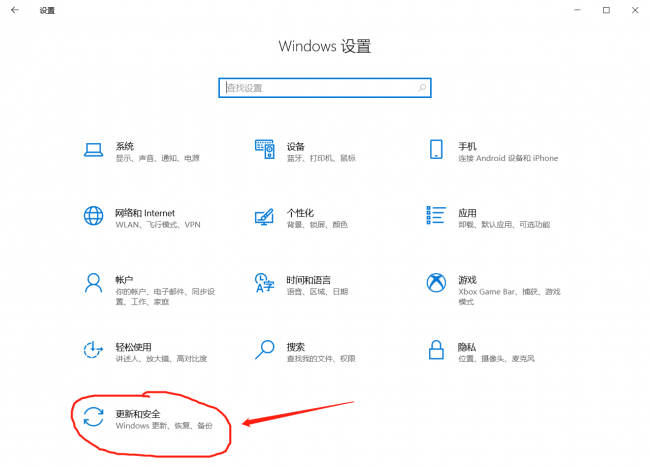Click the 显示、声音、通知、电源 description
Viewport: 650px width, 467px height.
pos(158,158)
